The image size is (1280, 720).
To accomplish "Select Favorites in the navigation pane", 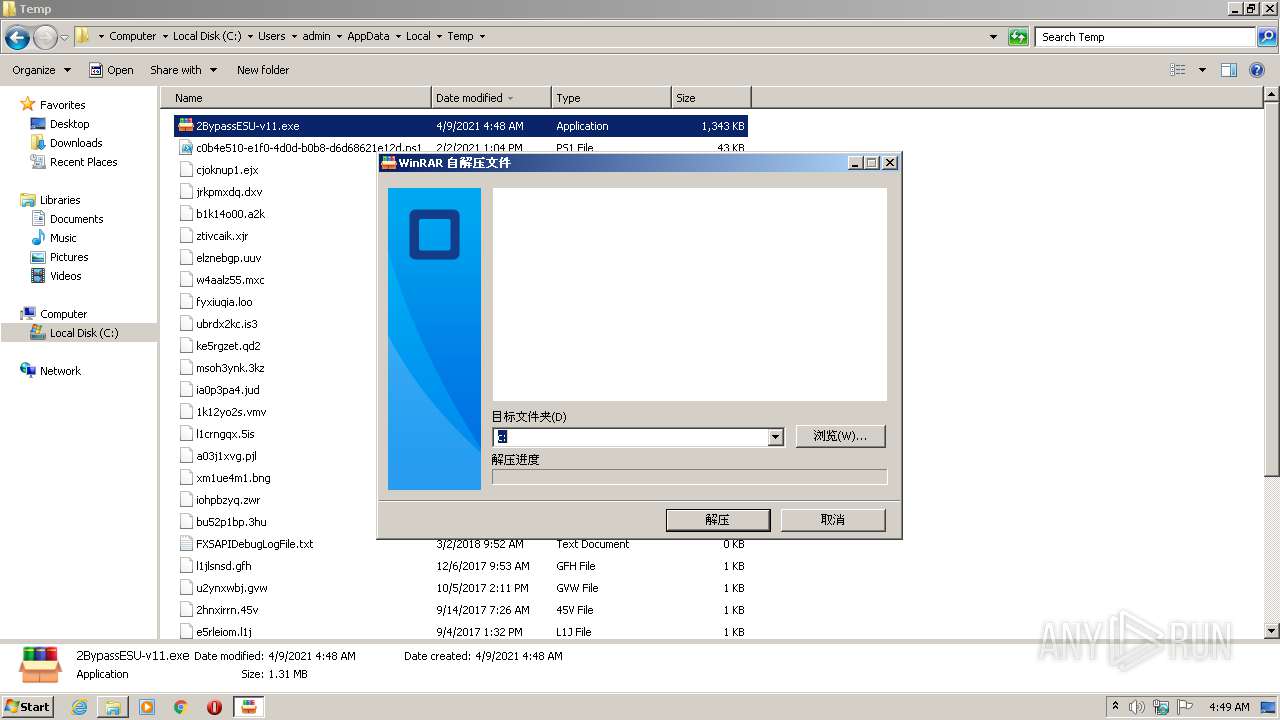I will 63,105.
